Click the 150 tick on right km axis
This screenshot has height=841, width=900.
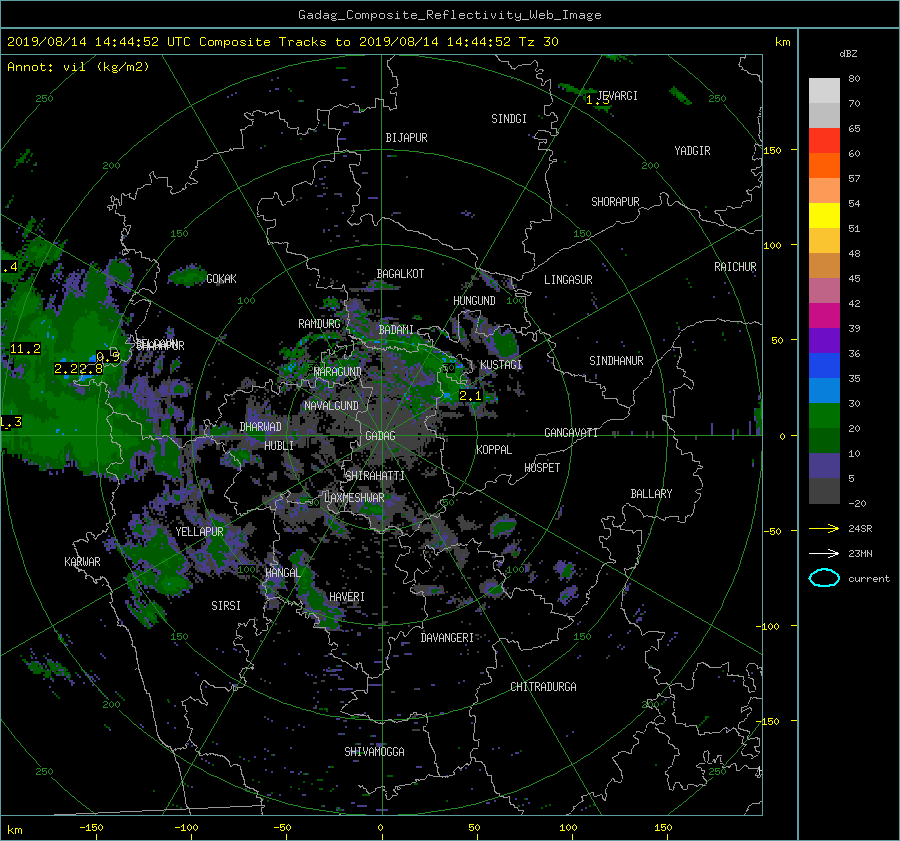tap(772, 150)
